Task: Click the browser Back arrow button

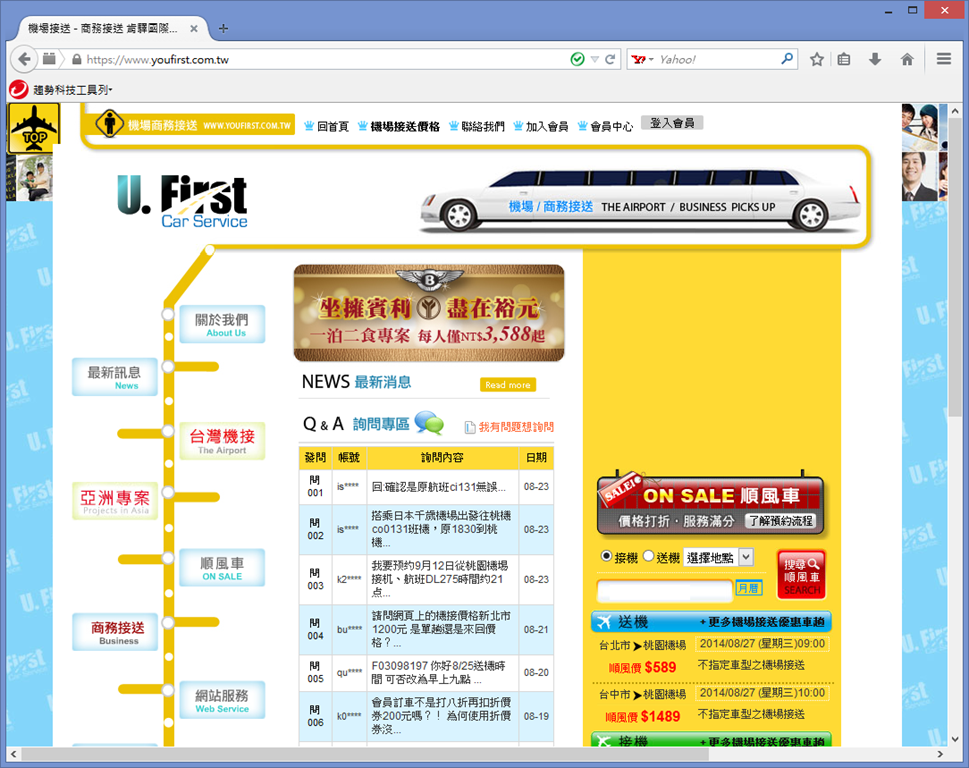Action: [23, 59]
